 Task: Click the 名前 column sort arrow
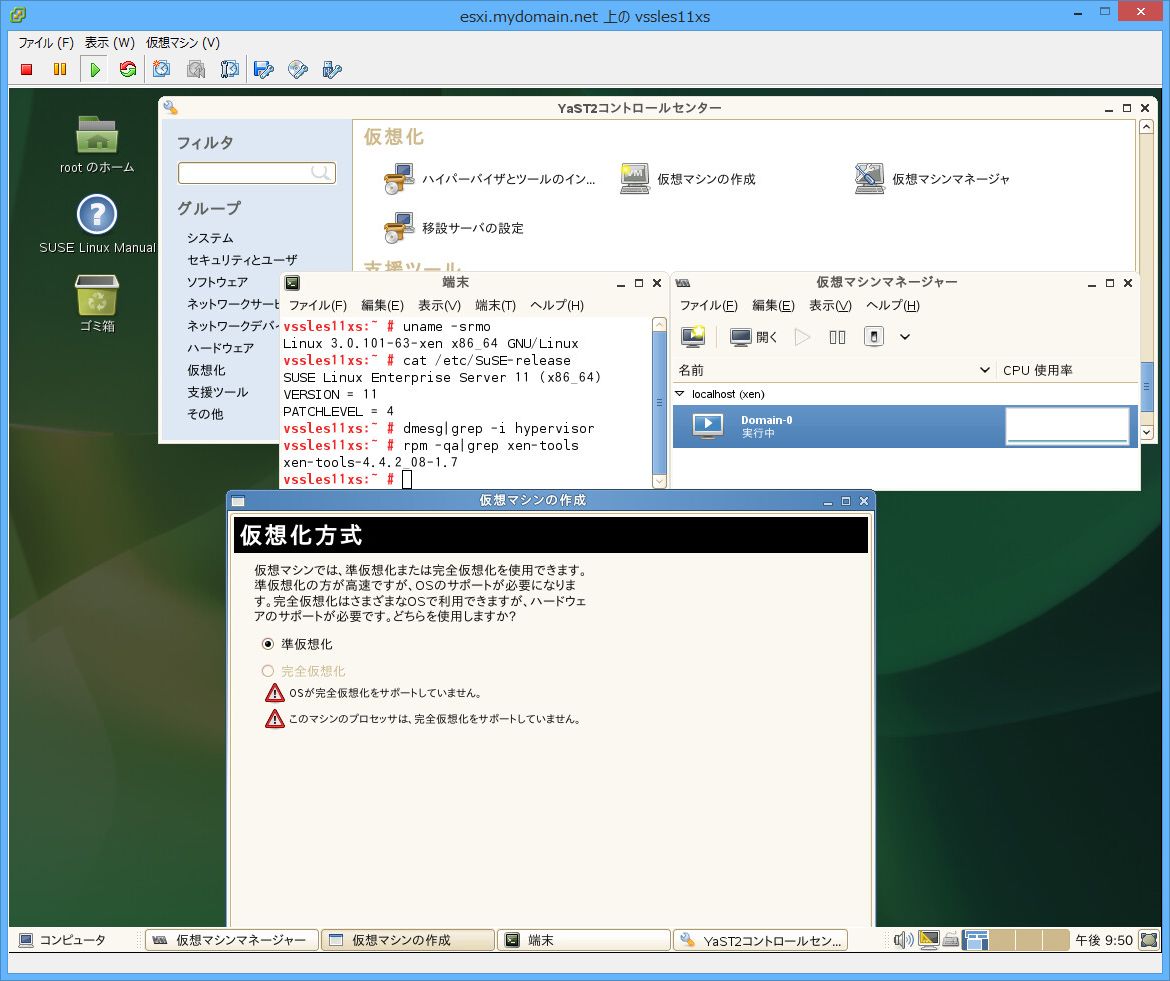point(984,370)
